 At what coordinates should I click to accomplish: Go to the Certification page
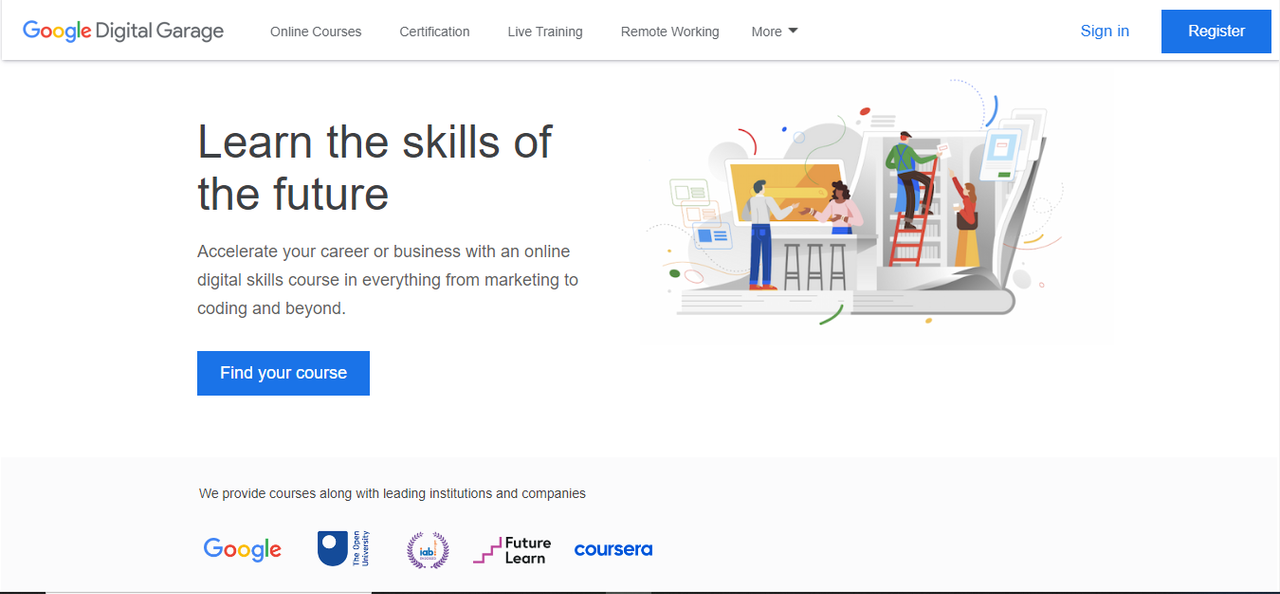point(434,32)
